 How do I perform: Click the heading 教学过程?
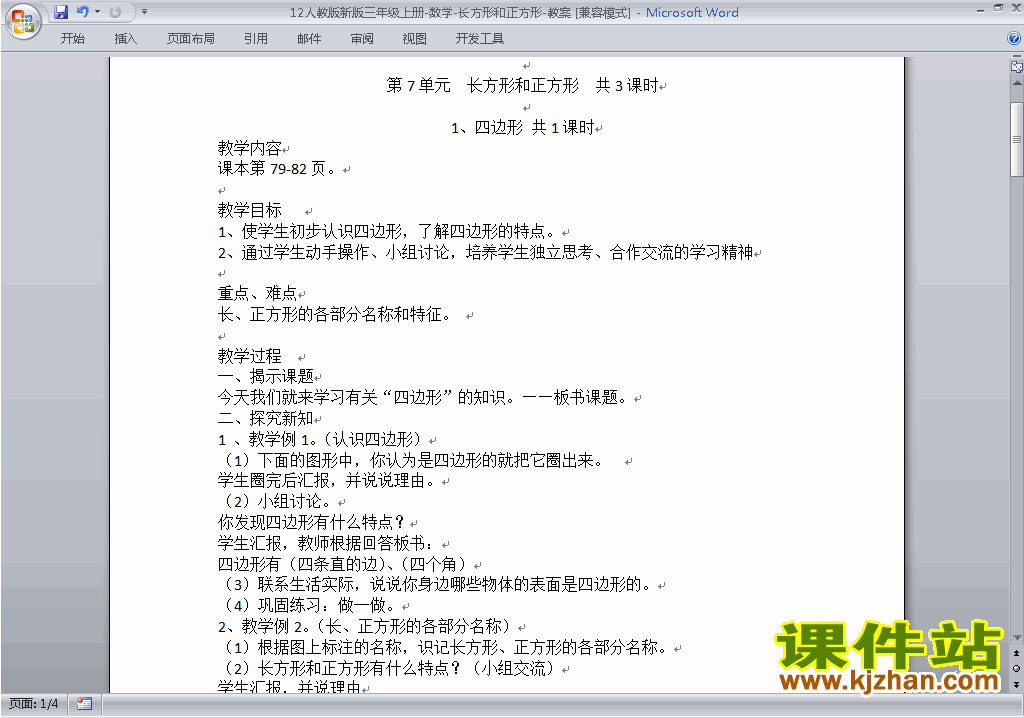tap(249, 356)
